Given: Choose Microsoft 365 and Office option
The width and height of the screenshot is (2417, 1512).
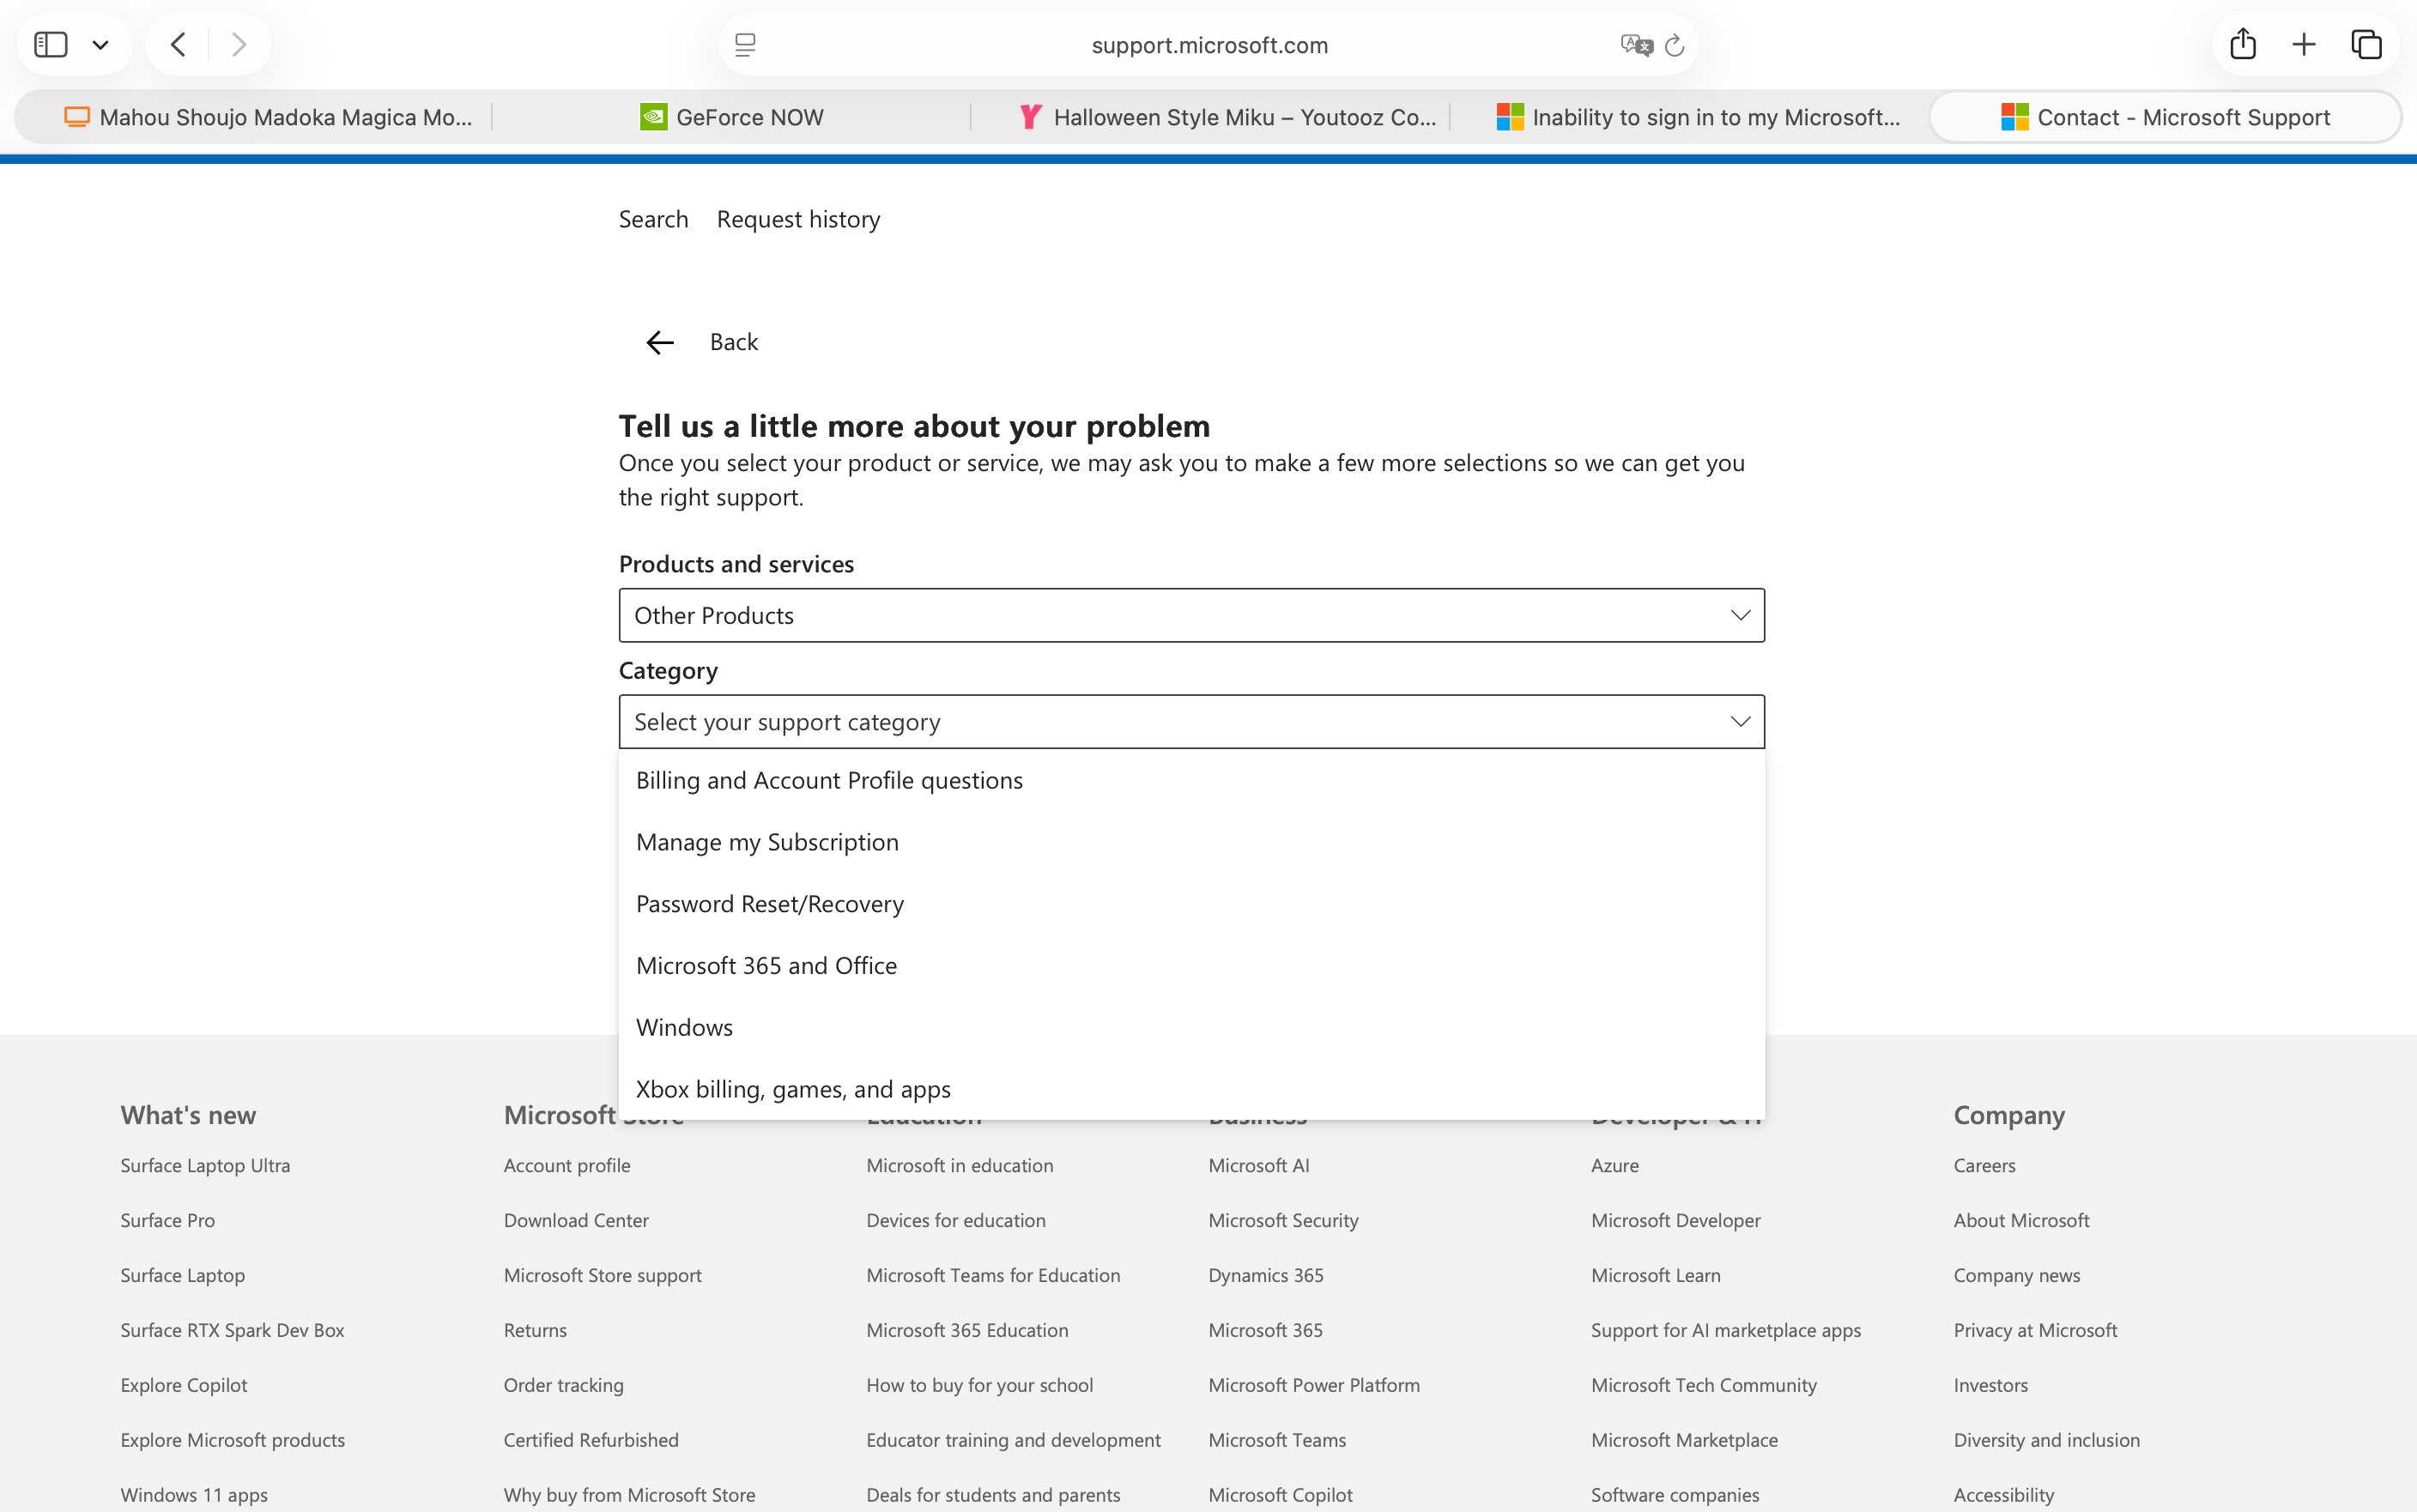Looking at the screenshot, I should (x=1191, y=966).
